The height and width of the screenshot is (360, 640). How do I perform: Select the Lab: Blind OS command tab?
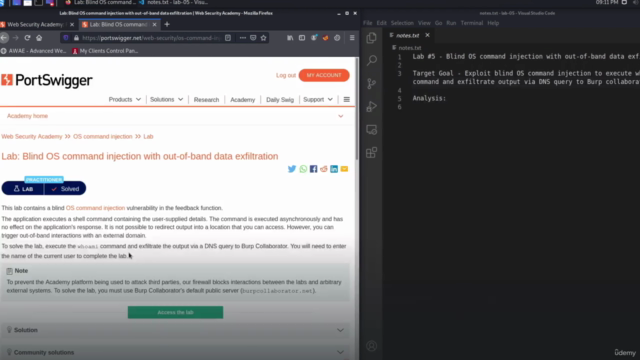(x=120, y=24)
